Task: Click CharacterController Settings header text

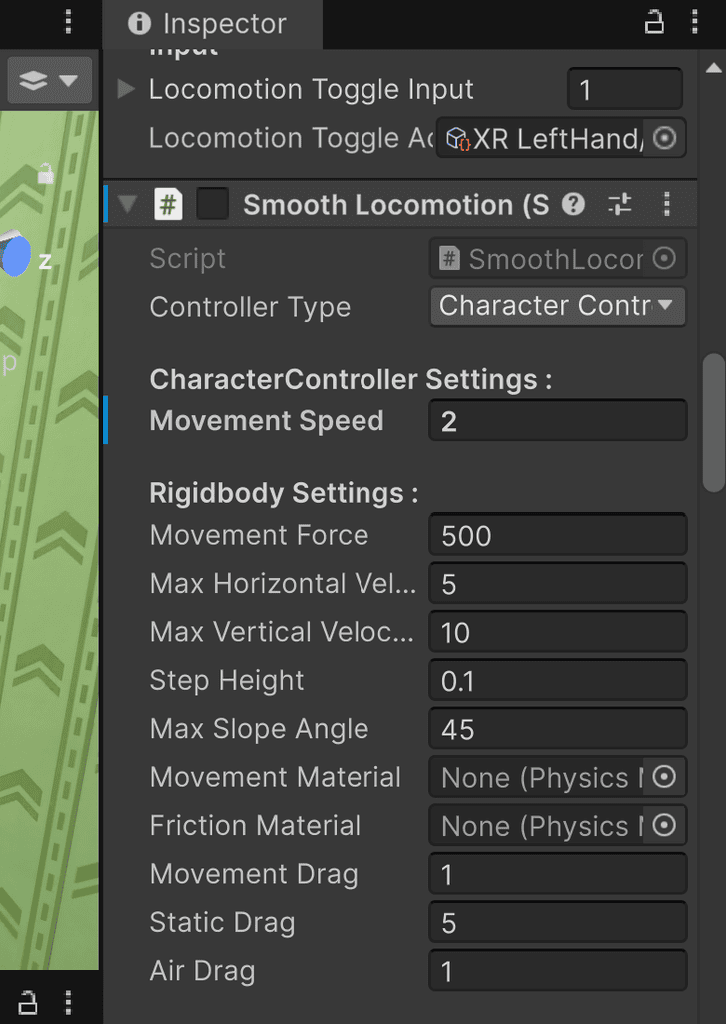Action: 351,379
